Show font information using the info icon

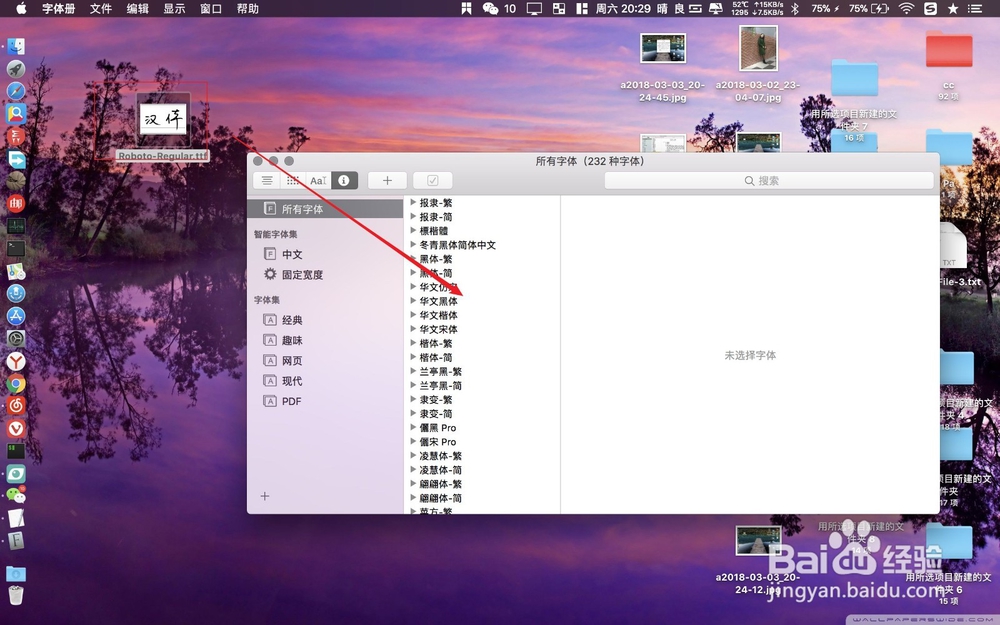pos(343,181)
